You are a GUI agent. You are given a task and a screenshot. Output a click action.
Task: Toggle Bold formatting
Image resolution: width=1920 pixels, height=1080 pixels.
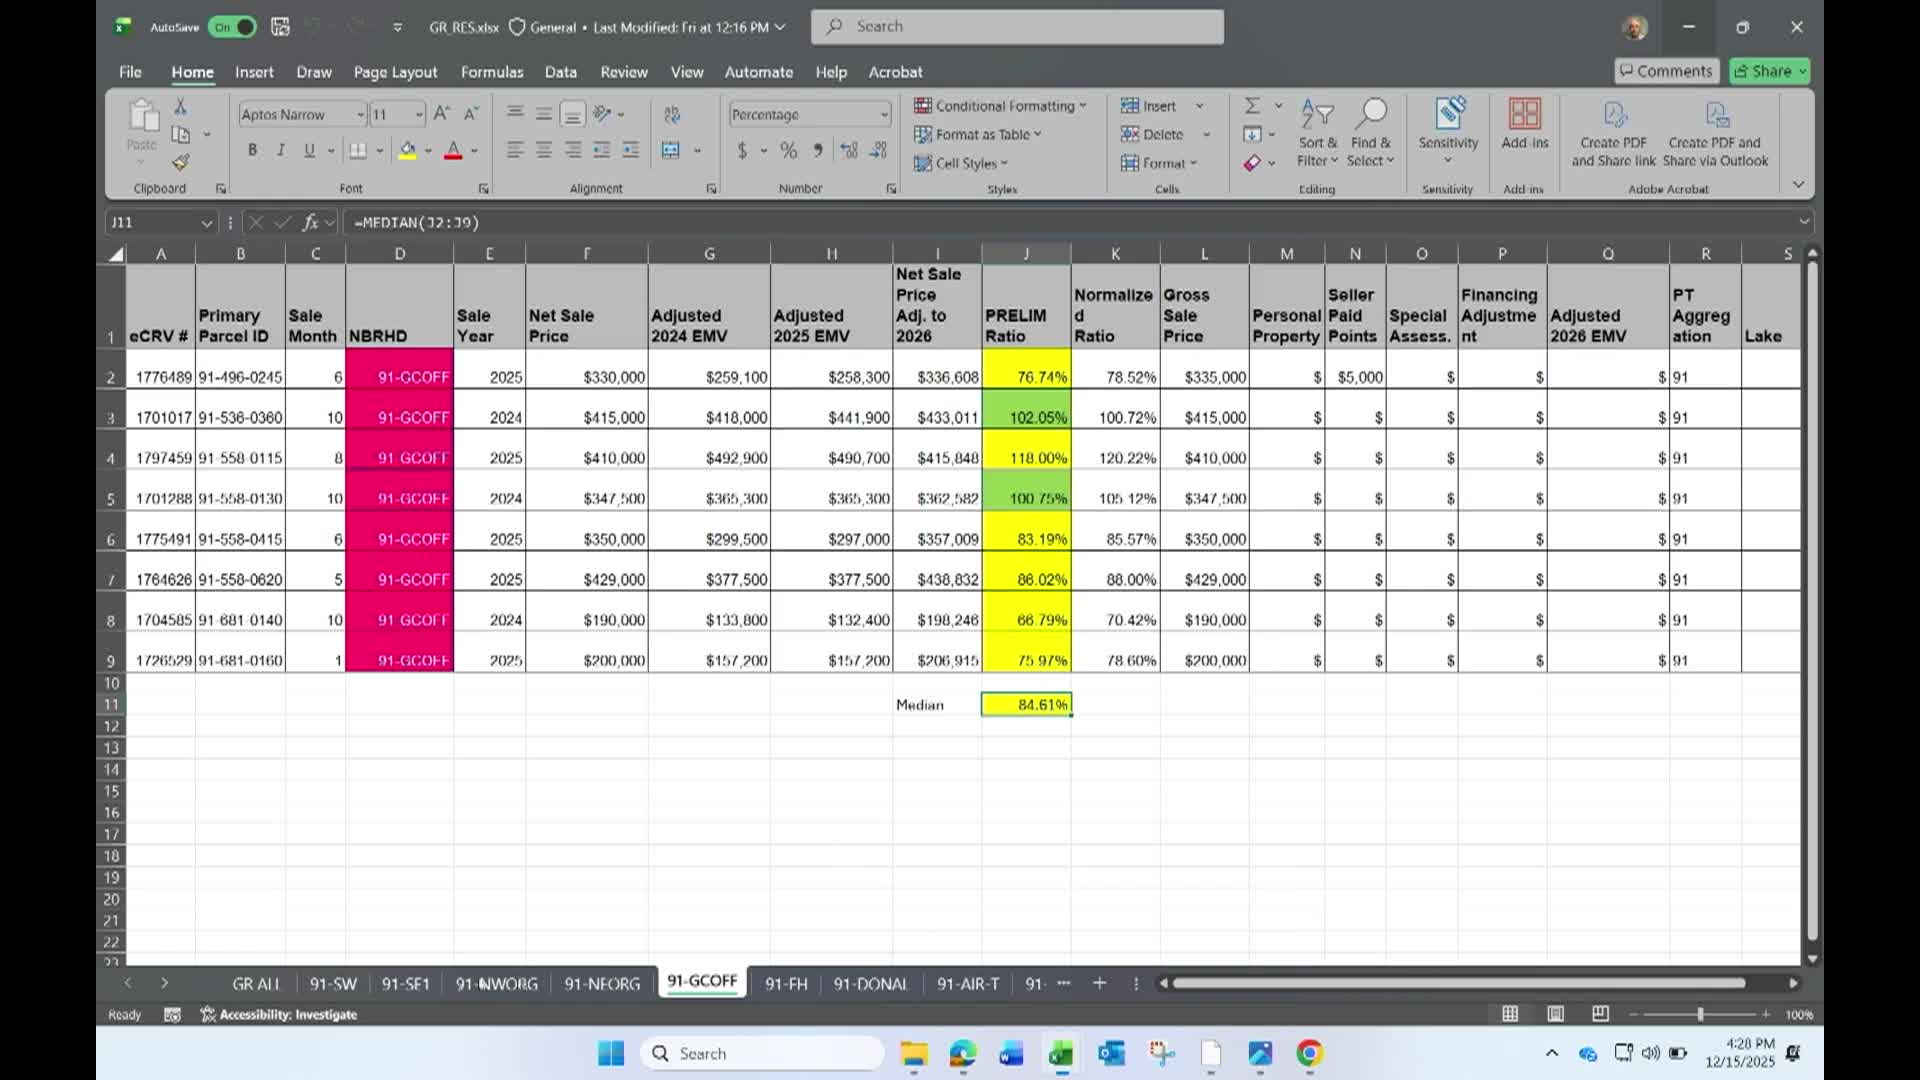(x=252, y=150)
